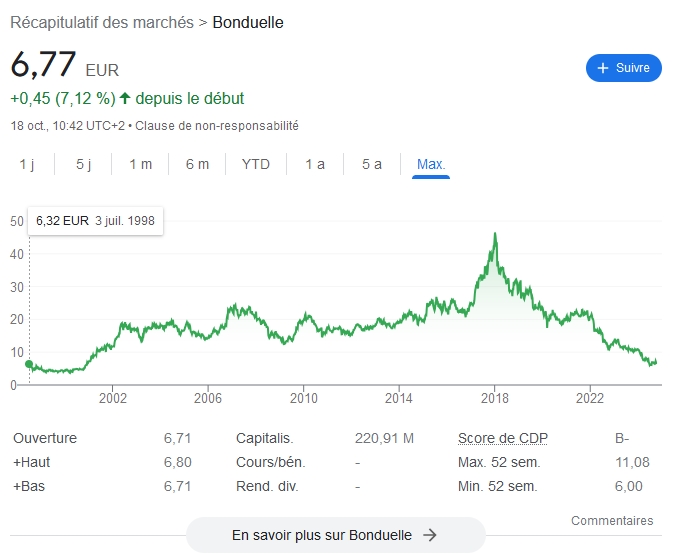The width and height of the screenshot is (684, 554).
Task: Open 'En savoir plus sur Bonduelle'
Action: point(335,535)
